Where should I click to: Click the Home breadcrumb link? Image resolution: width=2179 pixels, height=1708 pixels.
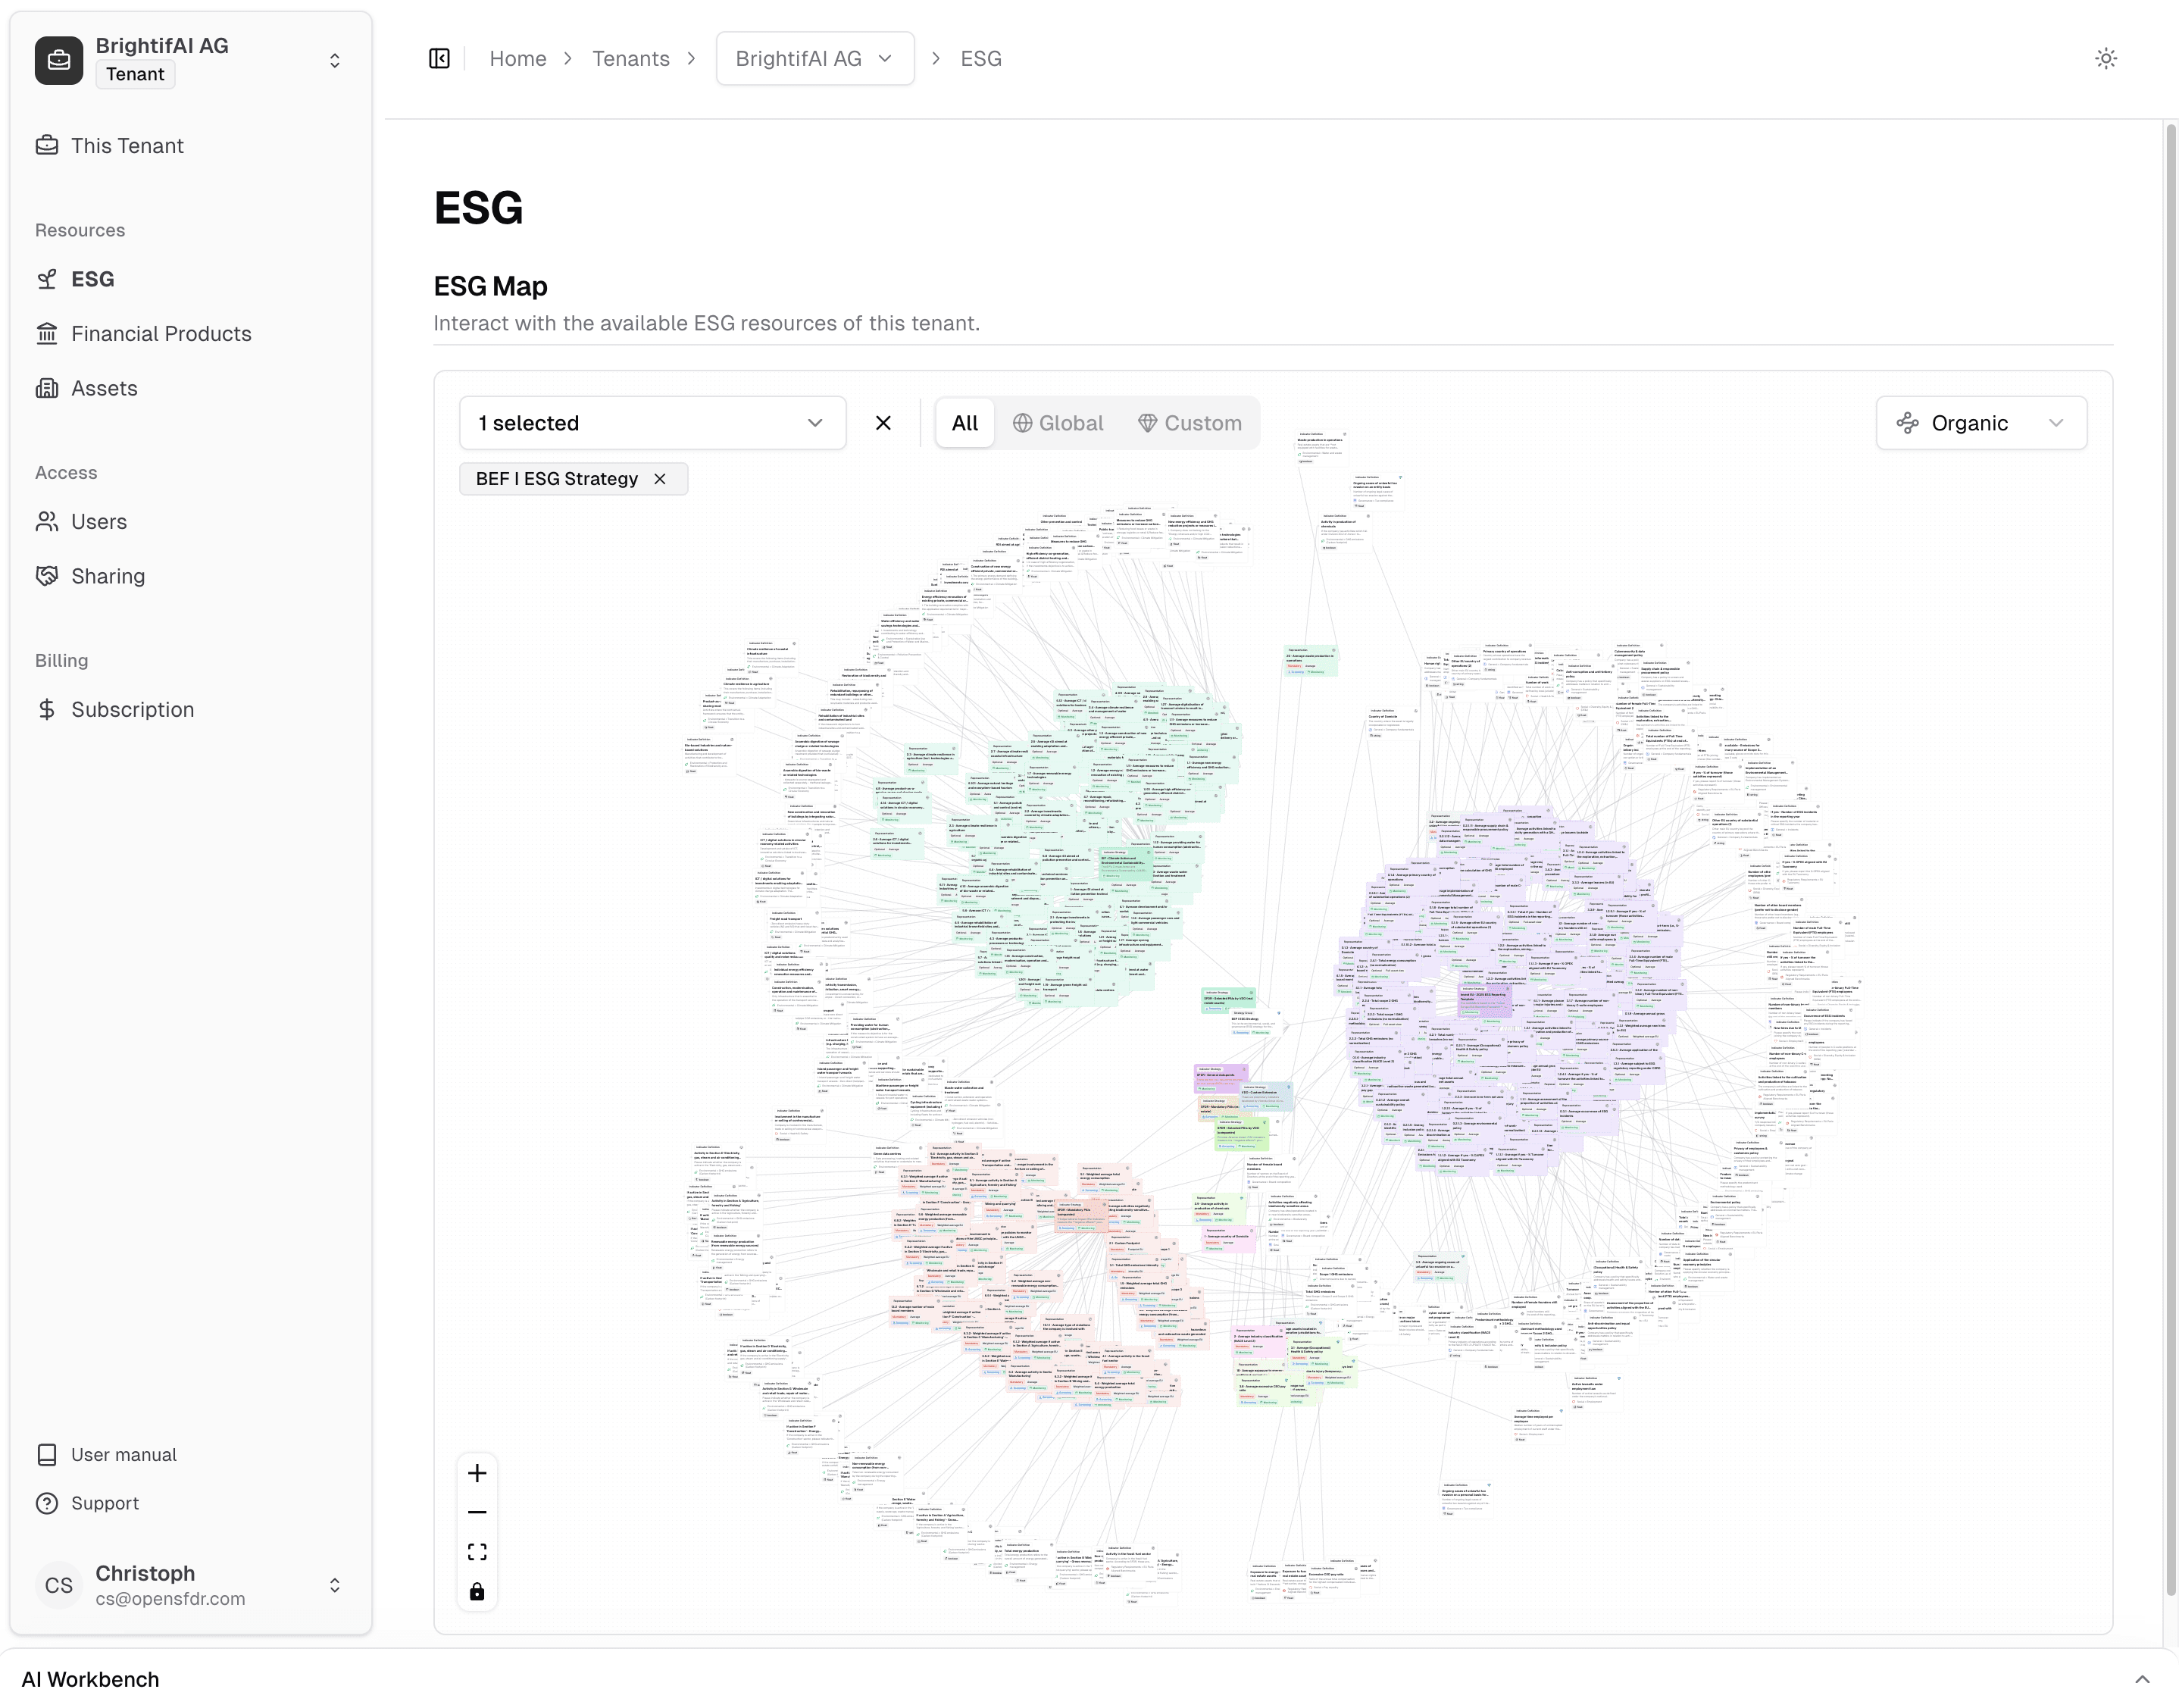pos(517,59)
